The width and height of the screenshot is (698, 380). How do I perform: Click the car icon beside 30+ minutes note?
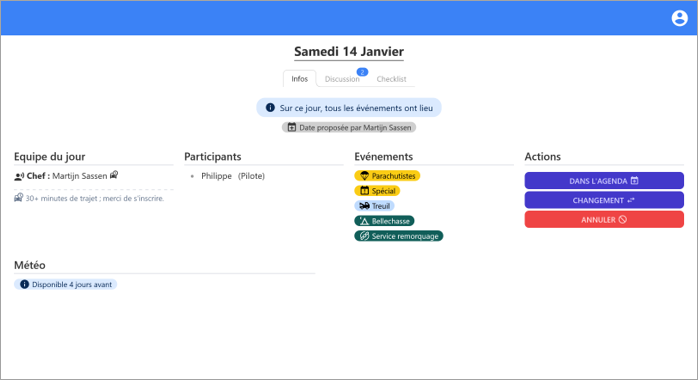pyautogui.click(x=19, y=197)
